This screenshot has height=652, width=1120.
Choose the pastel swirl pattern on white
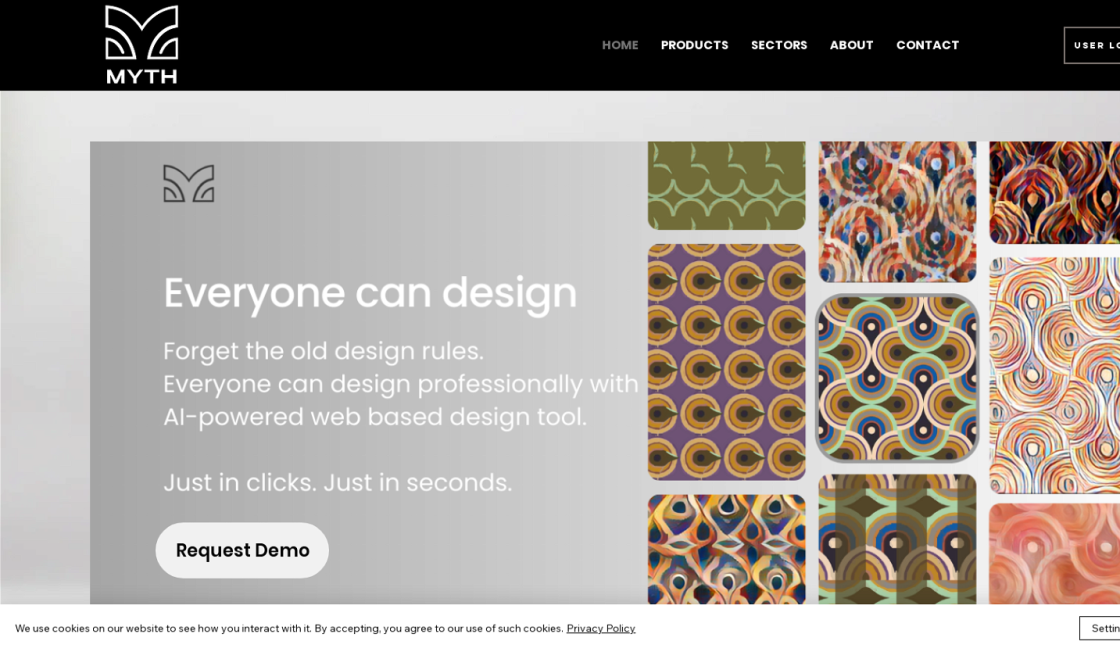1054,375
